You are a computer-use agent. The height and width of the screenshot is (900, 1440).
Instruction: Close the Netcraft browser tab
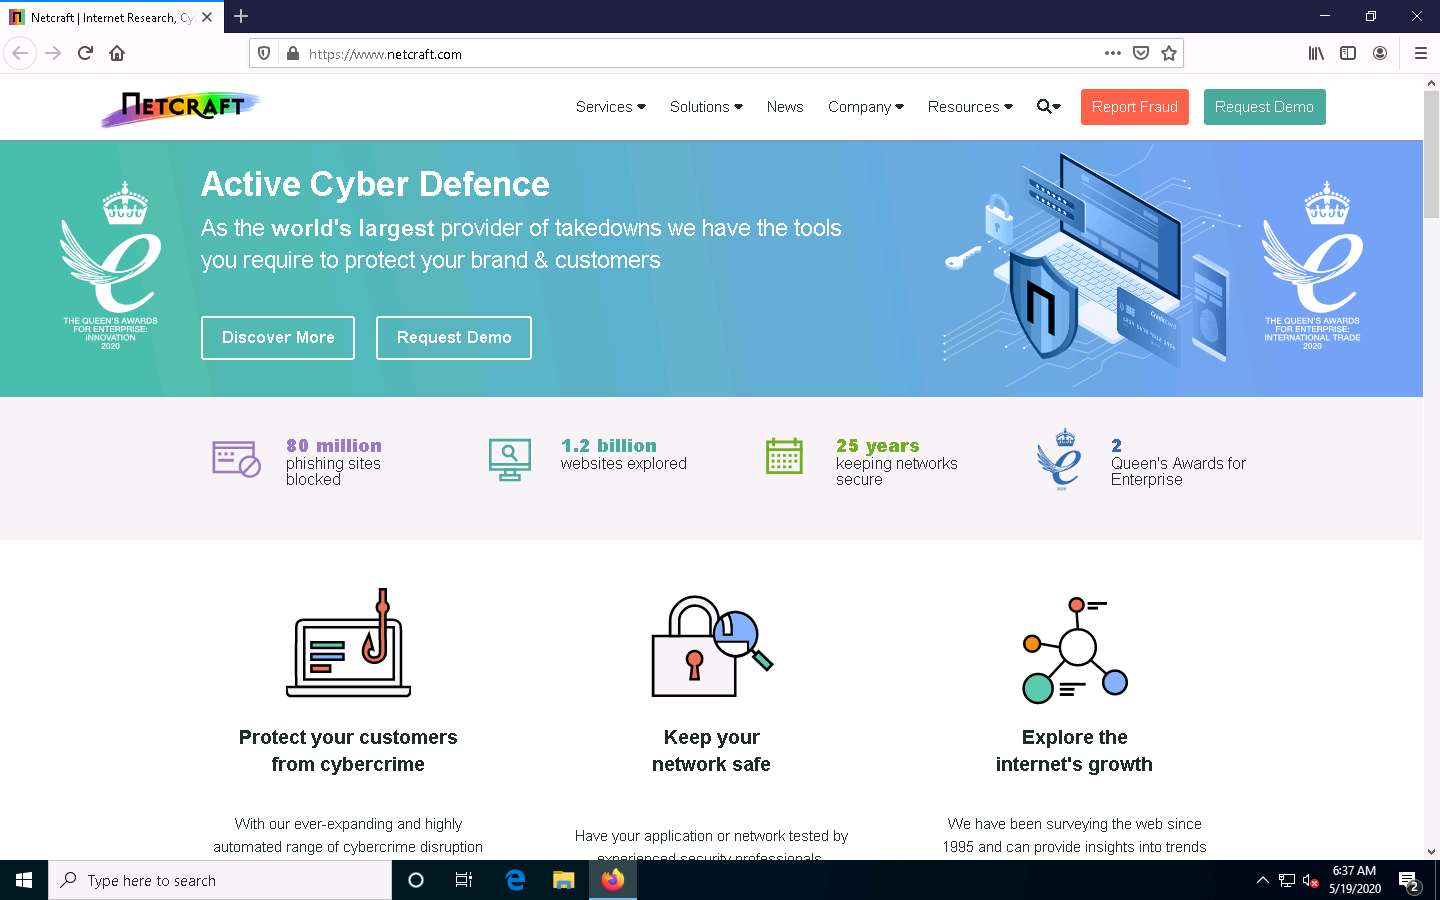(206, 17)
